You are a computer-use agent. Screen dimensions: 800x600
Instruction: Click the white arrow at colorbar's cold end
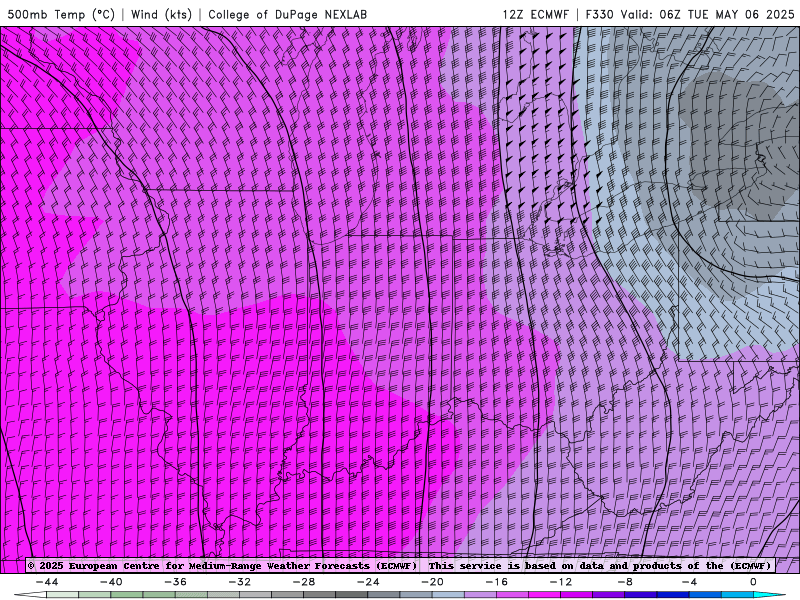click(30, 595)
